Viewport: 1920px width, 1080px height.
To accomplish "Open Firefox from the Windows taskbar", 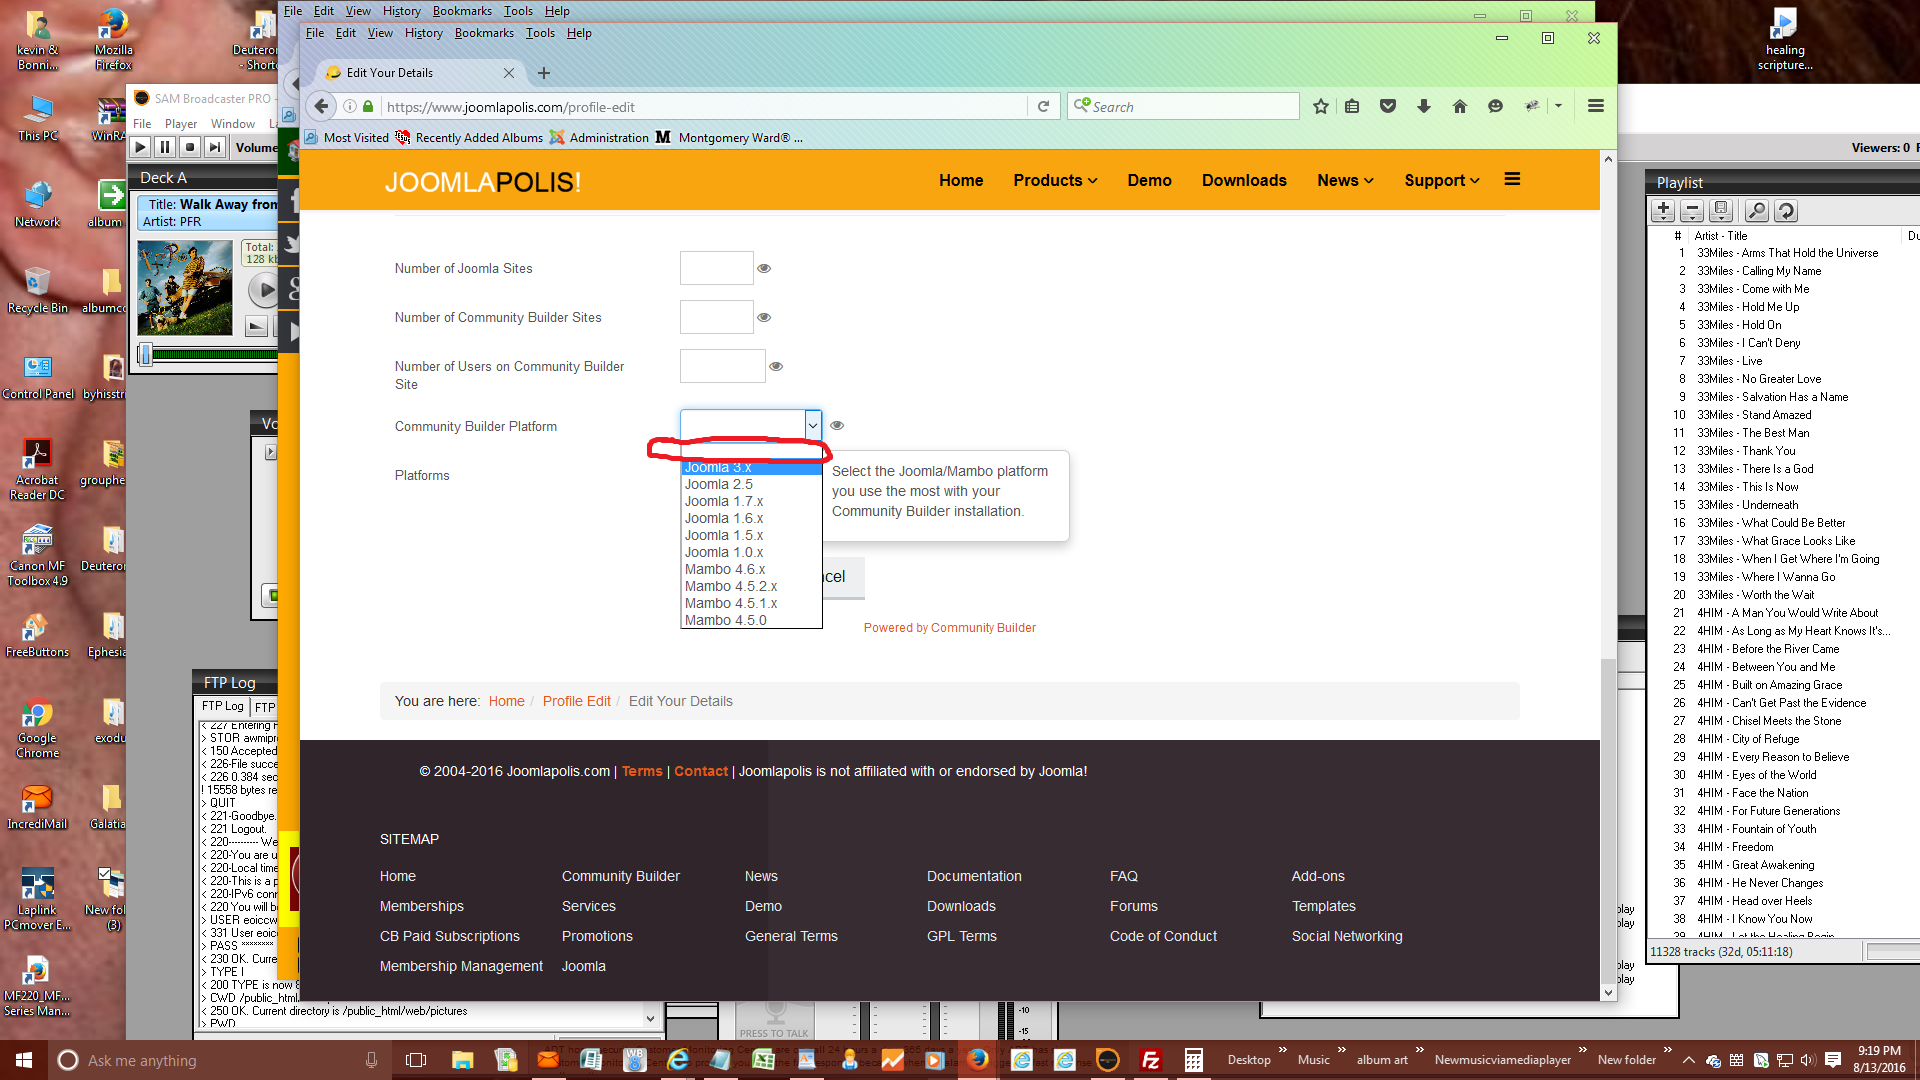I will [978, 1060].
